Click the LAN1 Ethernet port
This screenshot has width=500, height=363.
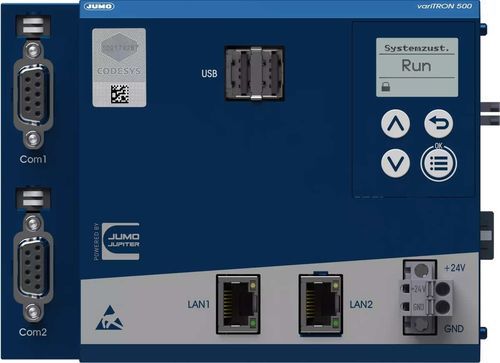click(238, 304)
